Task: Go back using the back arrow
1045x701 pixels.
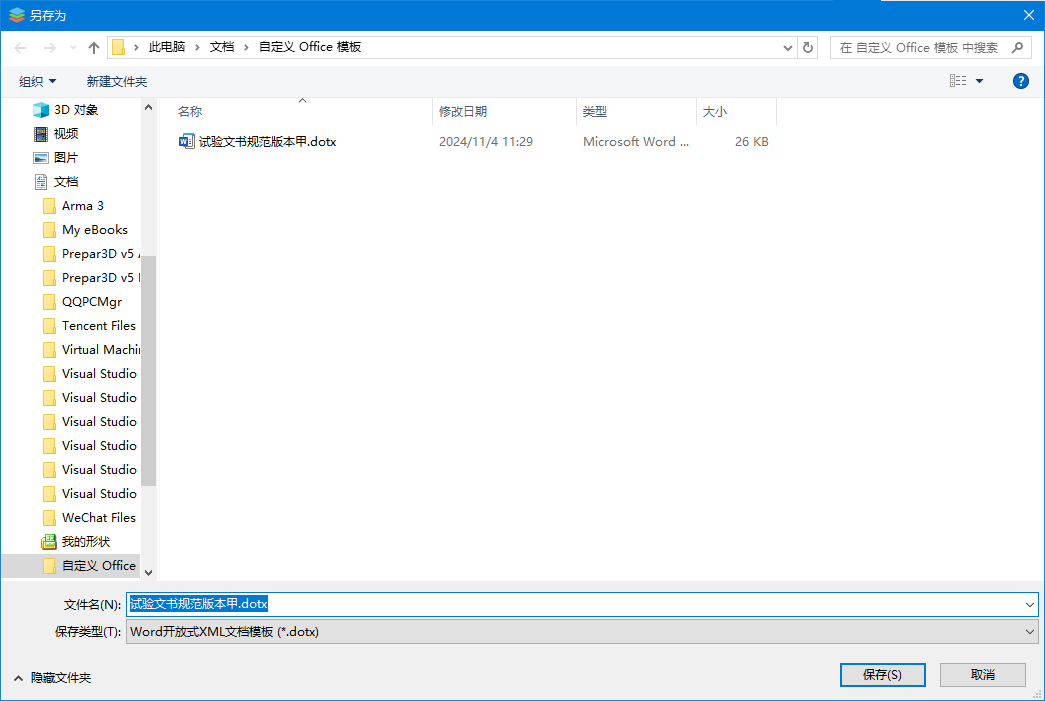Action: (x=20, y=47)
